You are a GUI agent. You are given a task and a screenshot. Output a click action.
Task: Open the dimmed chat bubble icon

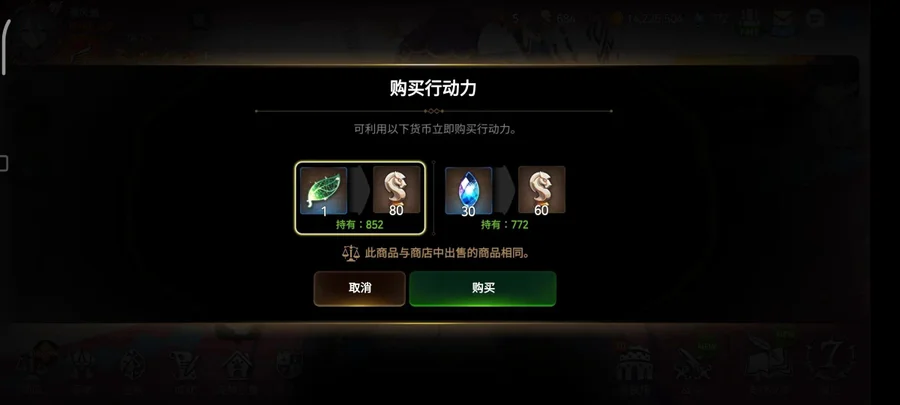click(x=816, y=20)
